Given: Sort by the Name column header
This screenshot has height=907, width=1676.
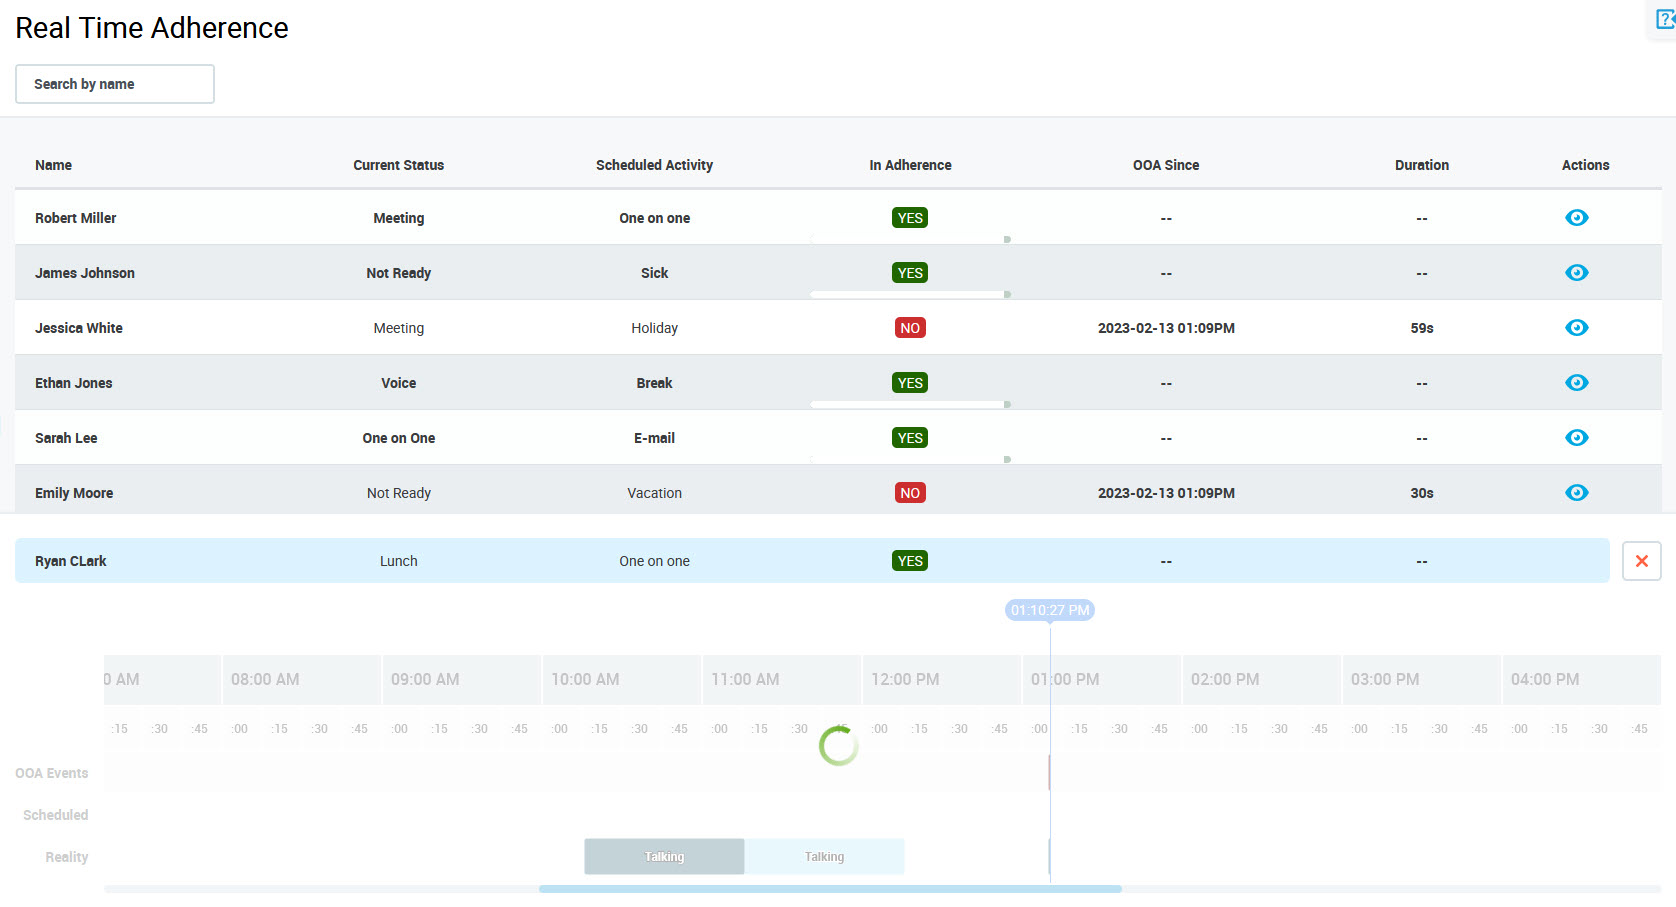Looking at the screenshot, I should click(54, 165).
